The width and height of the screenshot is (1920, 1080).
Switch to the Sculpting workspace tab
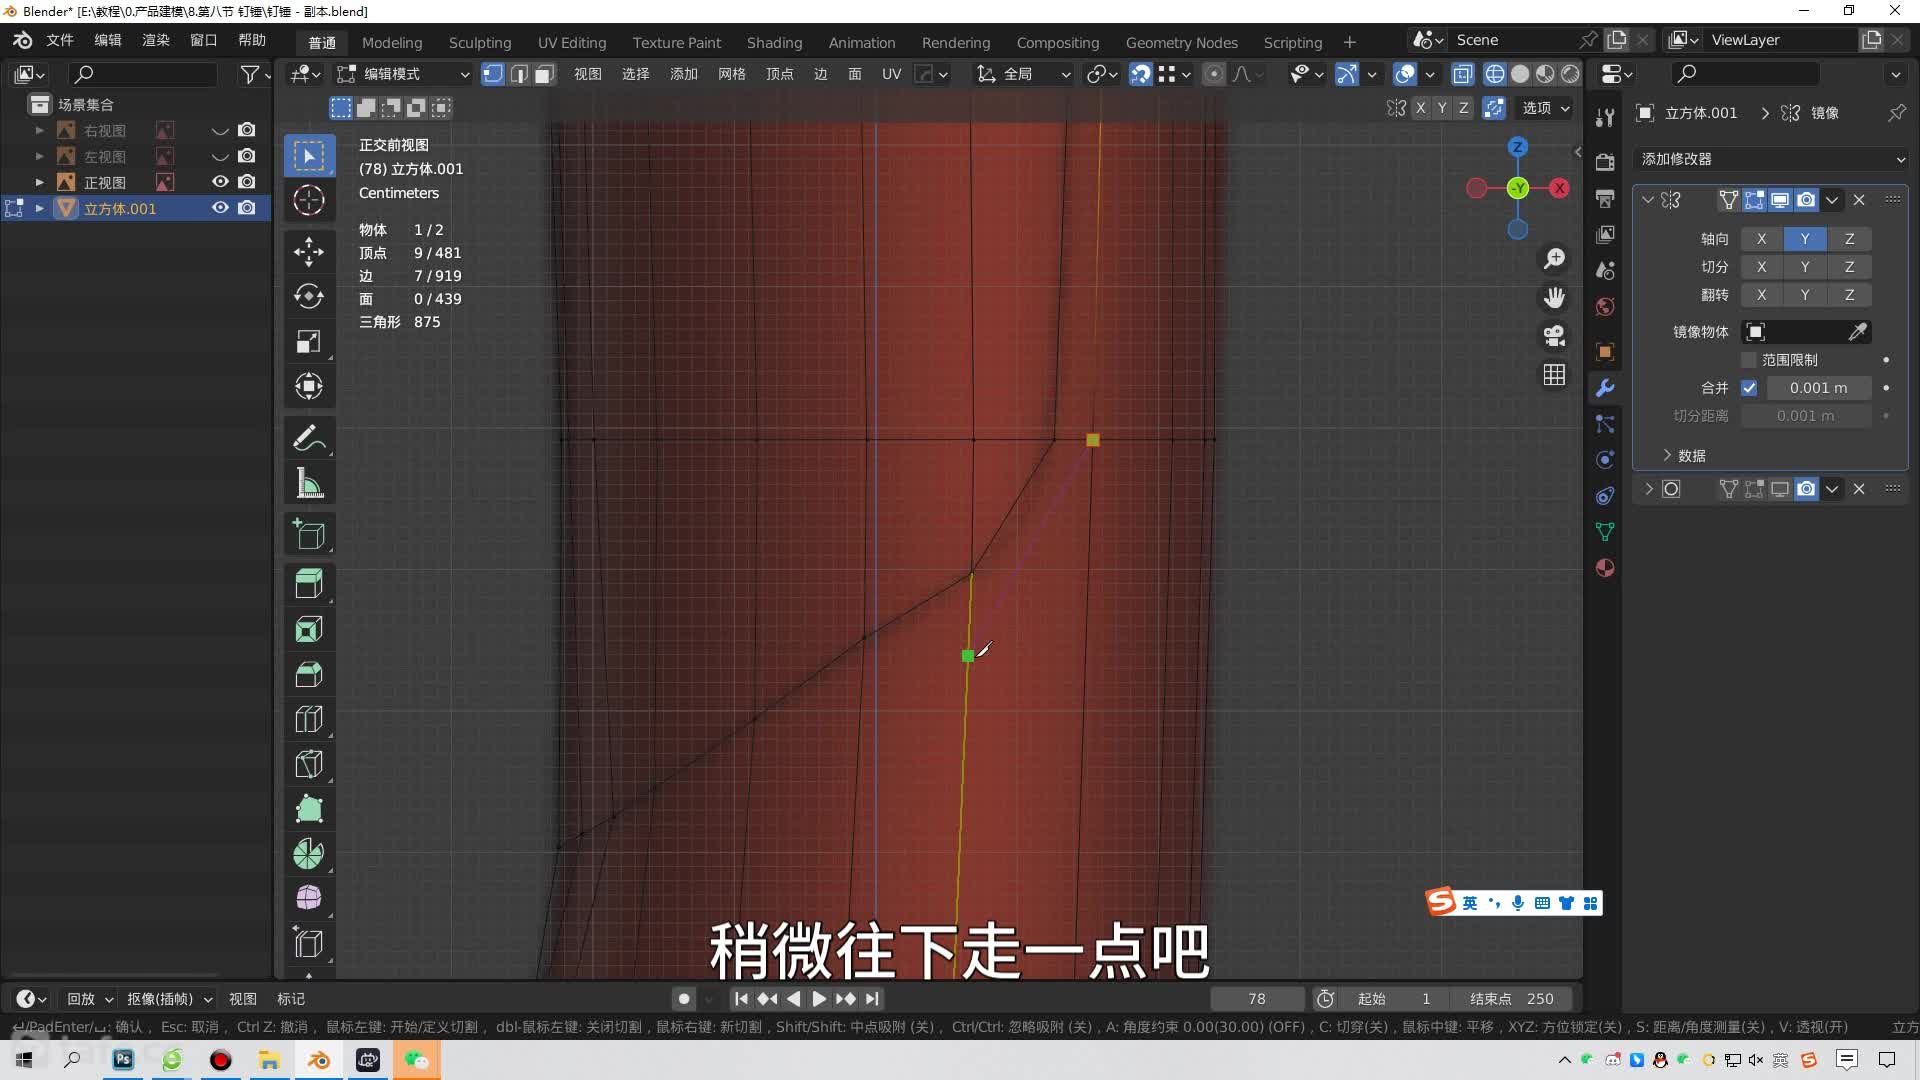480,43
